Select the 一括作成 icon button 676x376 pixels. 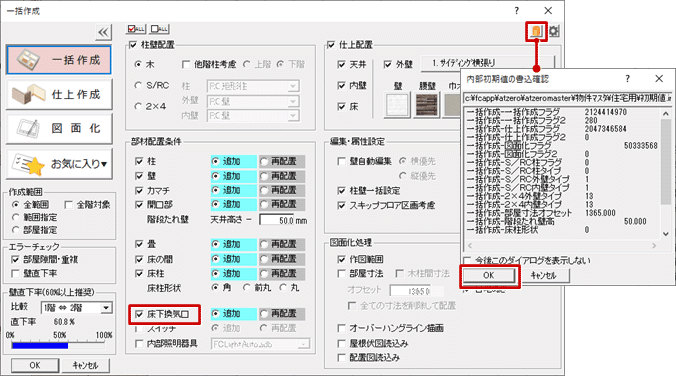pyautogui.click(x=59, y=60)
